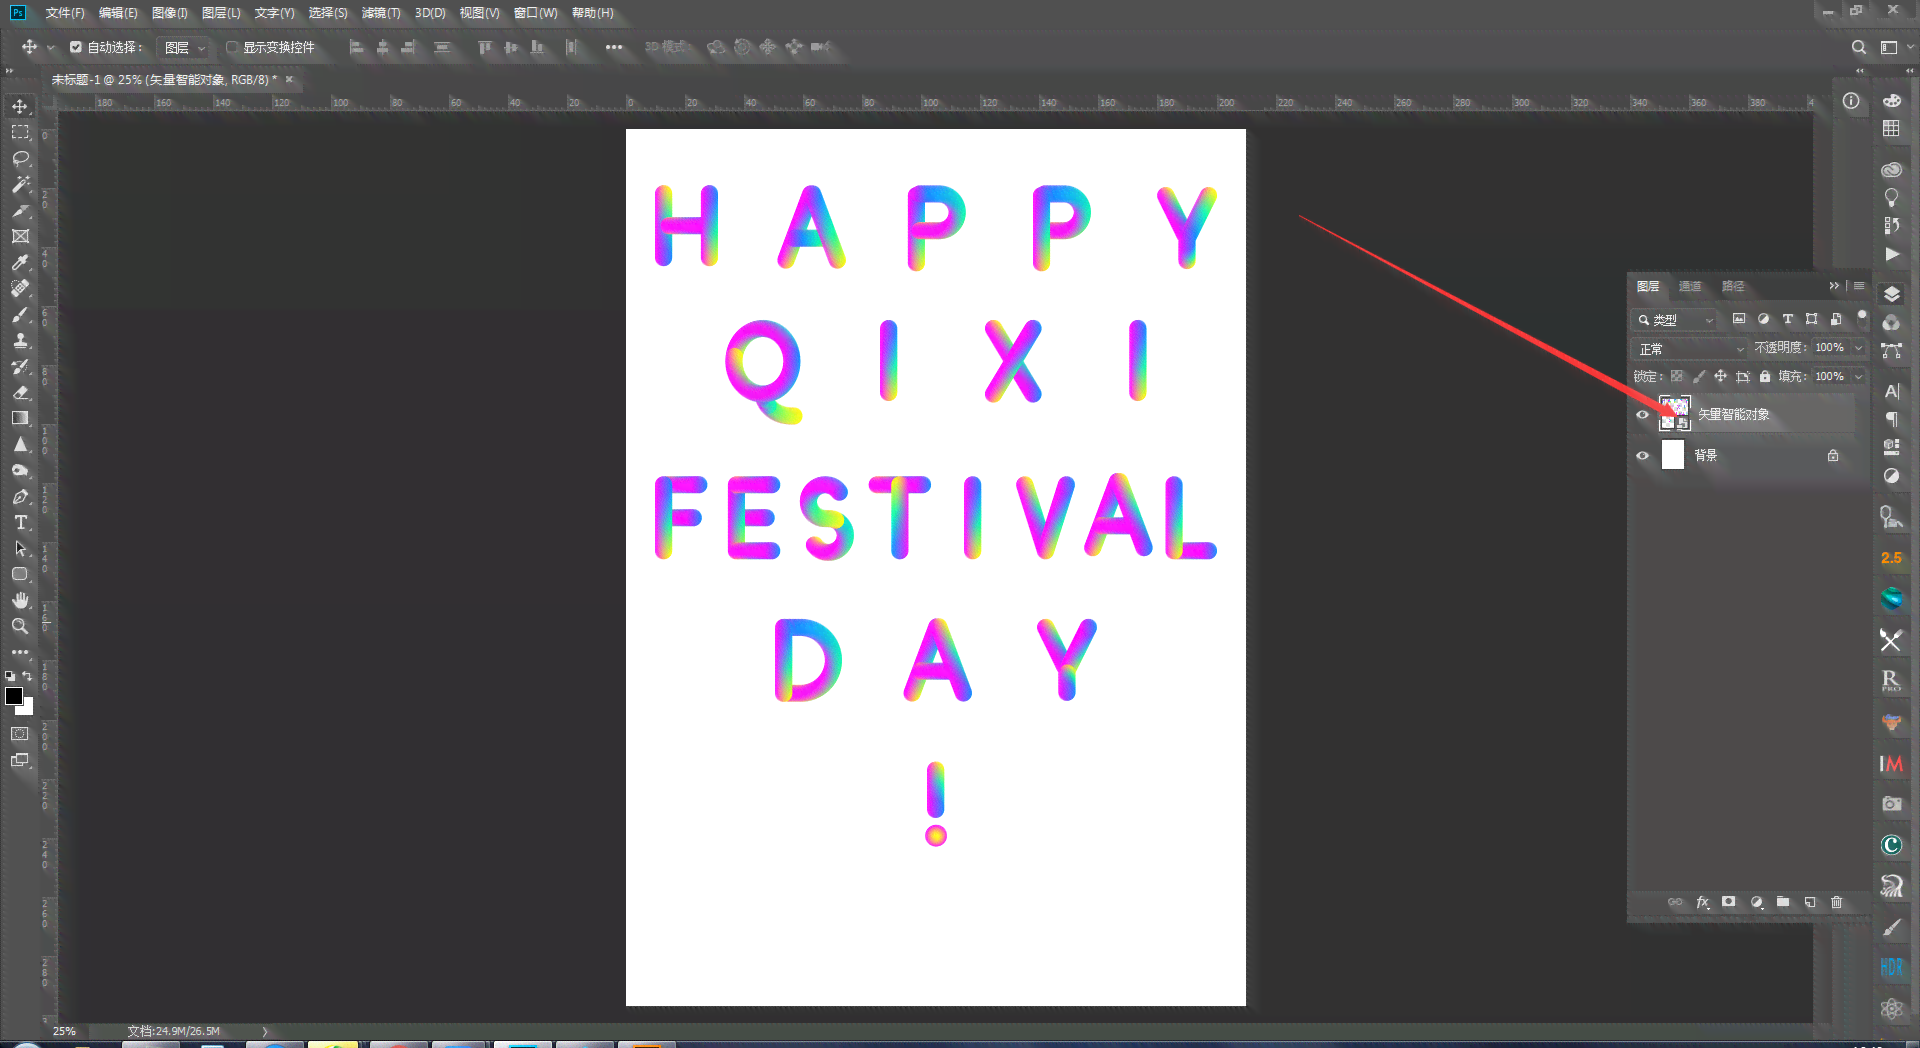Click the default colors mini icon
This screenshot has height=1048, width=1920.
click(10, 676)
